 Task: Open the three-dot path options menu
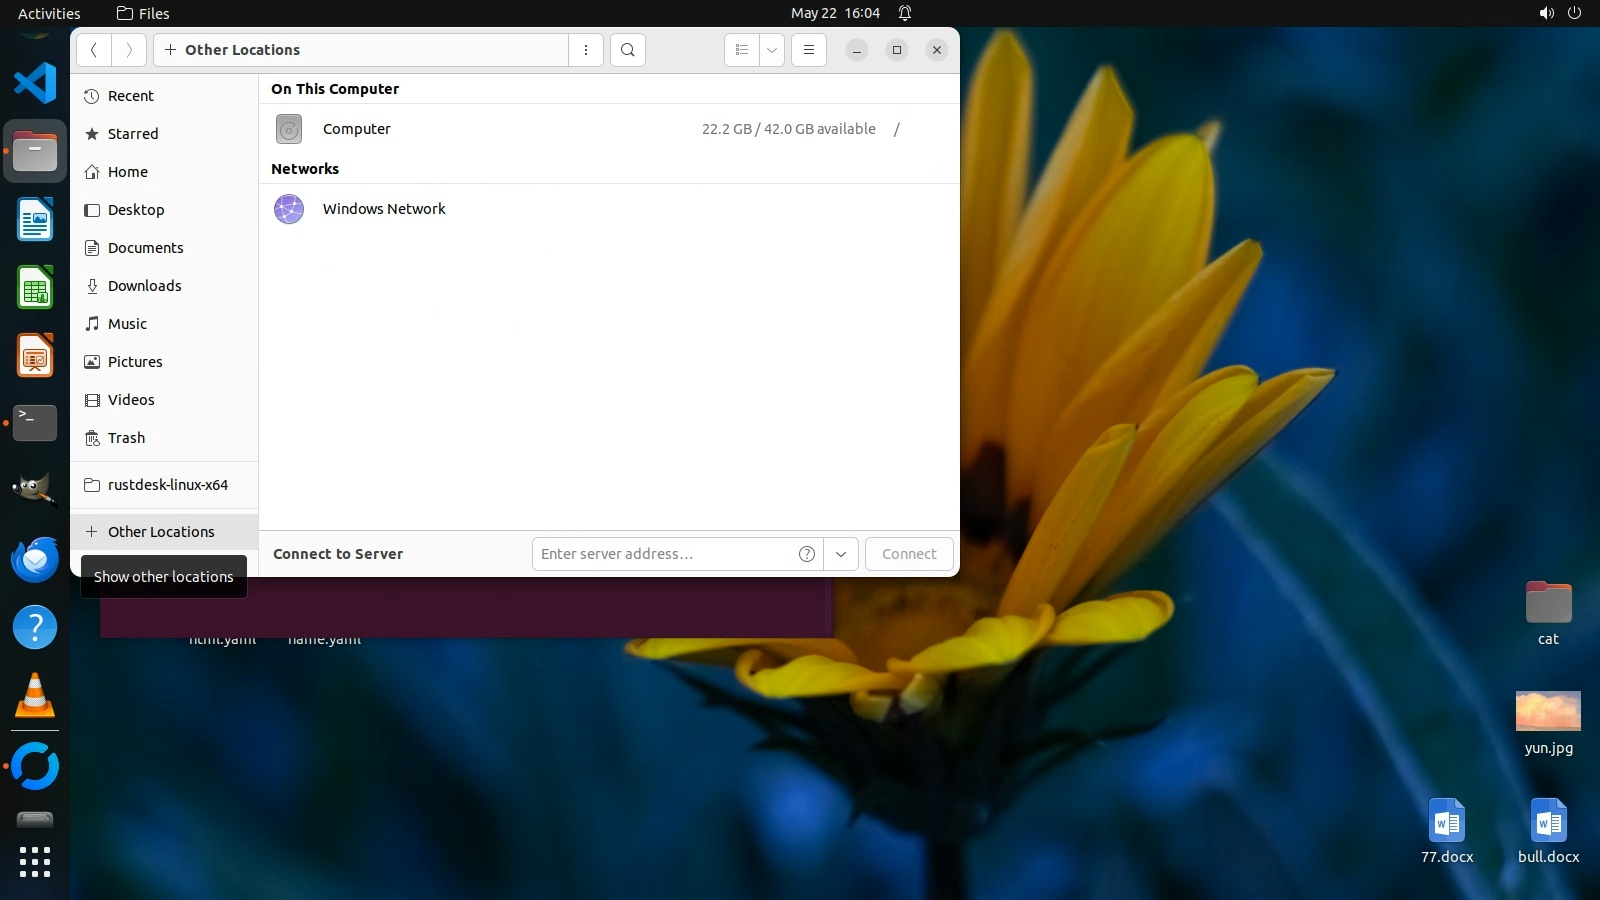586,50
